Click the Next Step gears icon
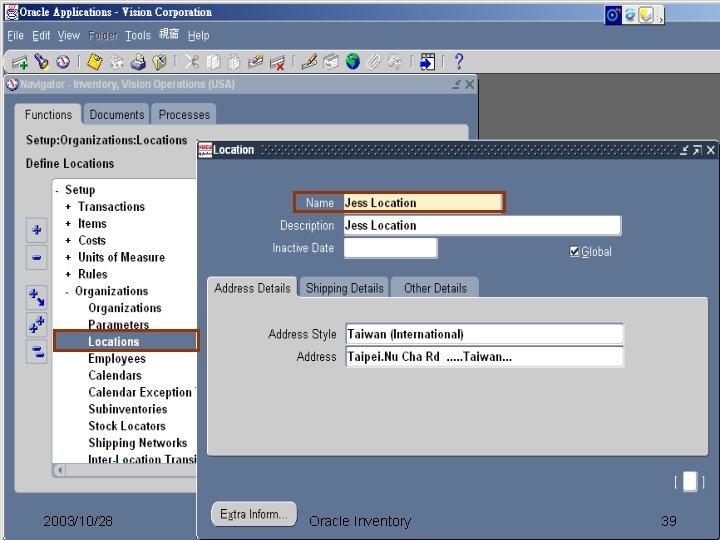This screenshot has width=720, height=540. [x=117, y=62]
